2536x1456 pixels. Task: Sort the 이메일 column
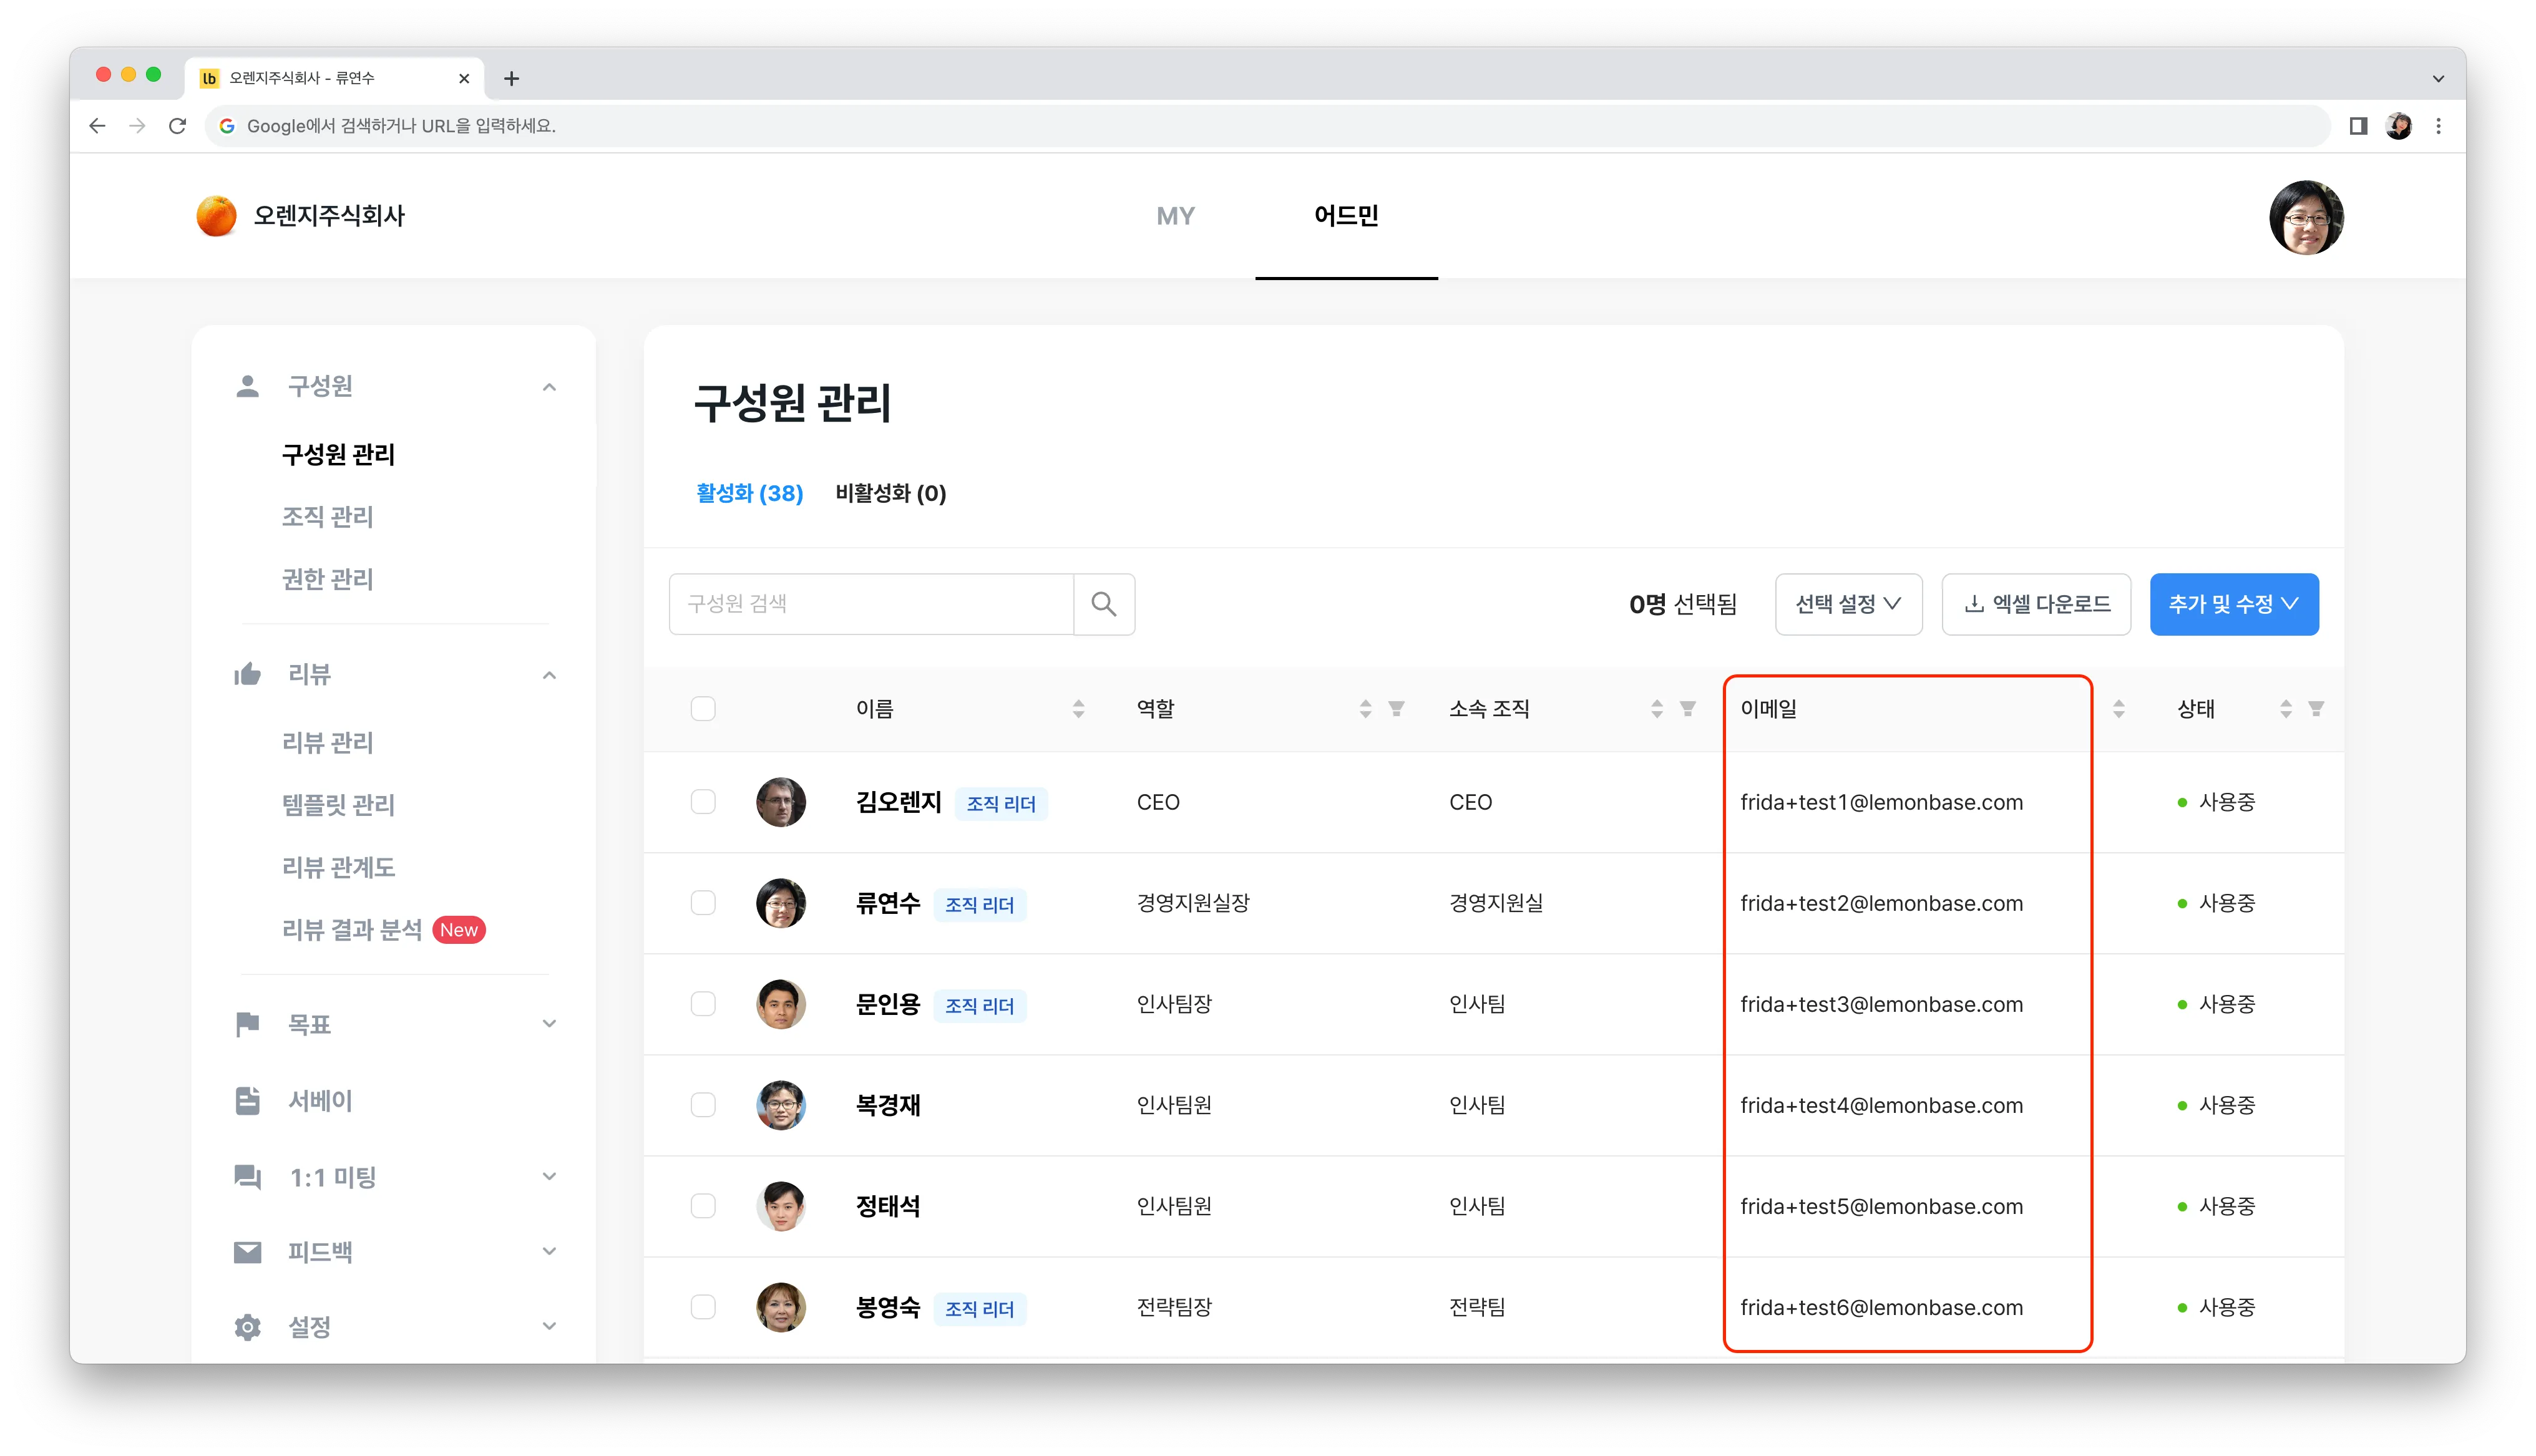2118,709
